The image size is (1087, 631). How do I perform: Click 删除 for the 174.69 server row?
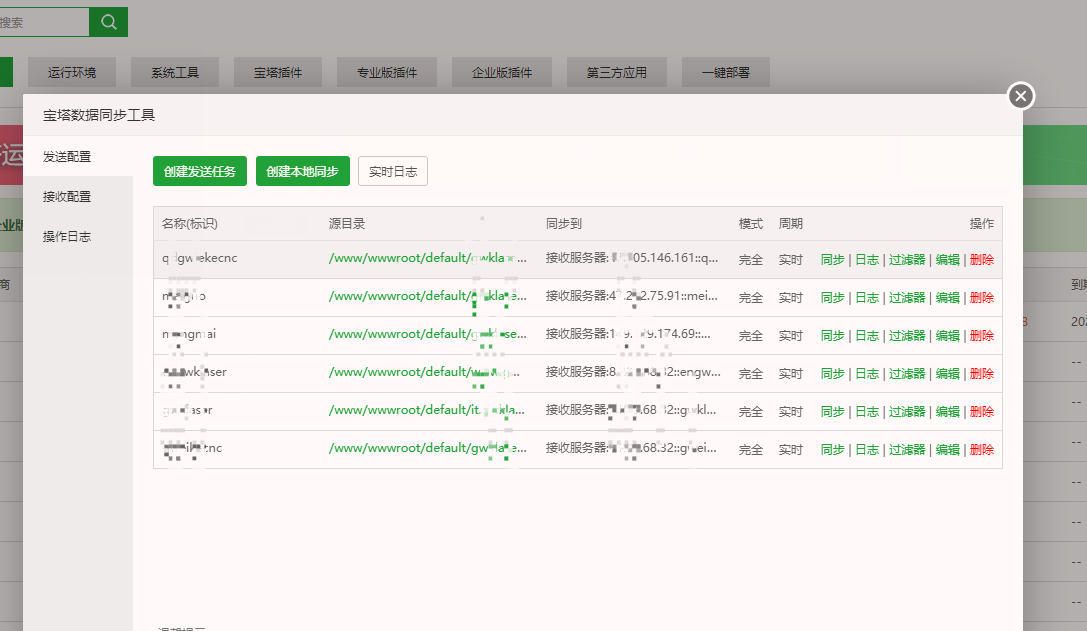click(x=982, y=336)
